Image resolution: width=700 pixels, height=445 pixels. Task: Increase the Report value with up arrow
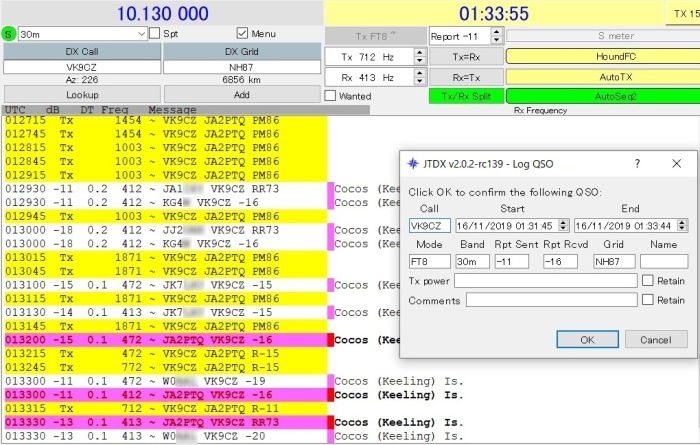(497, 32)
